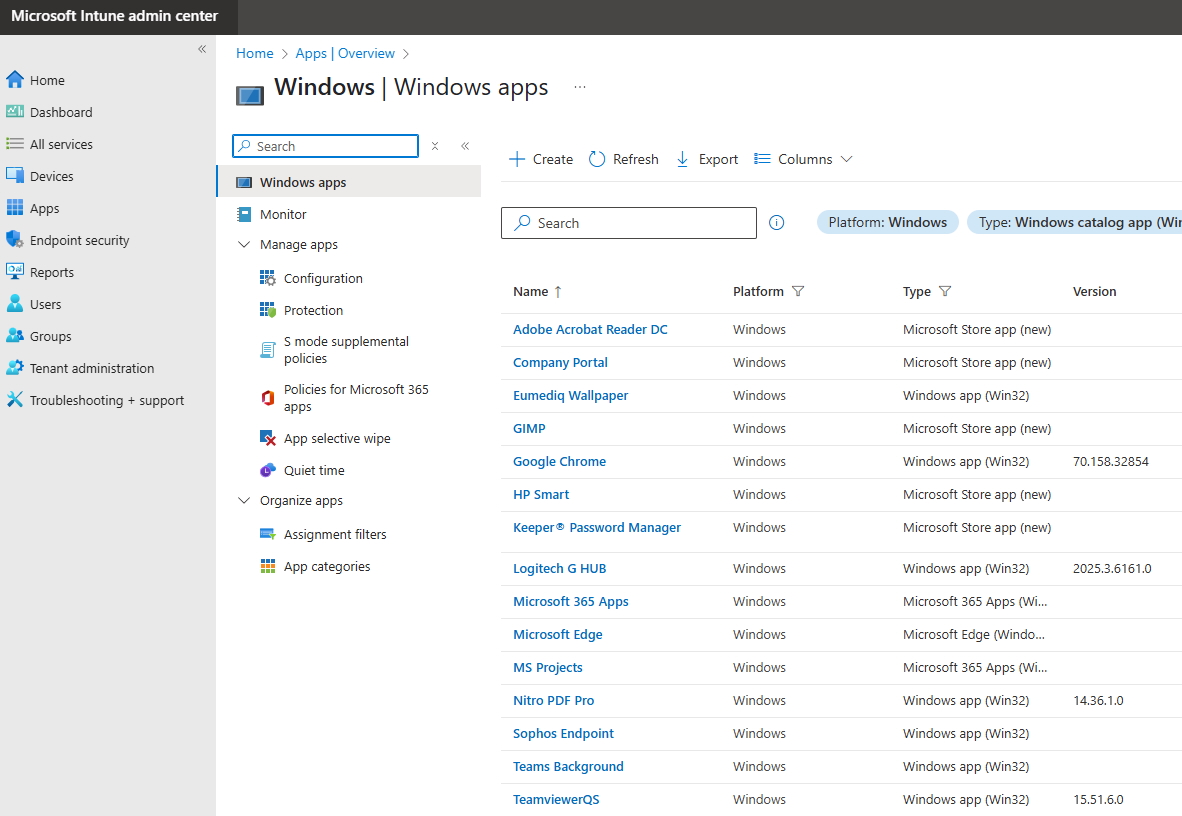The width and height of the screenshot is (1182, 816).
Task: Click the Groups icon in sidebar
Action: 14,336
